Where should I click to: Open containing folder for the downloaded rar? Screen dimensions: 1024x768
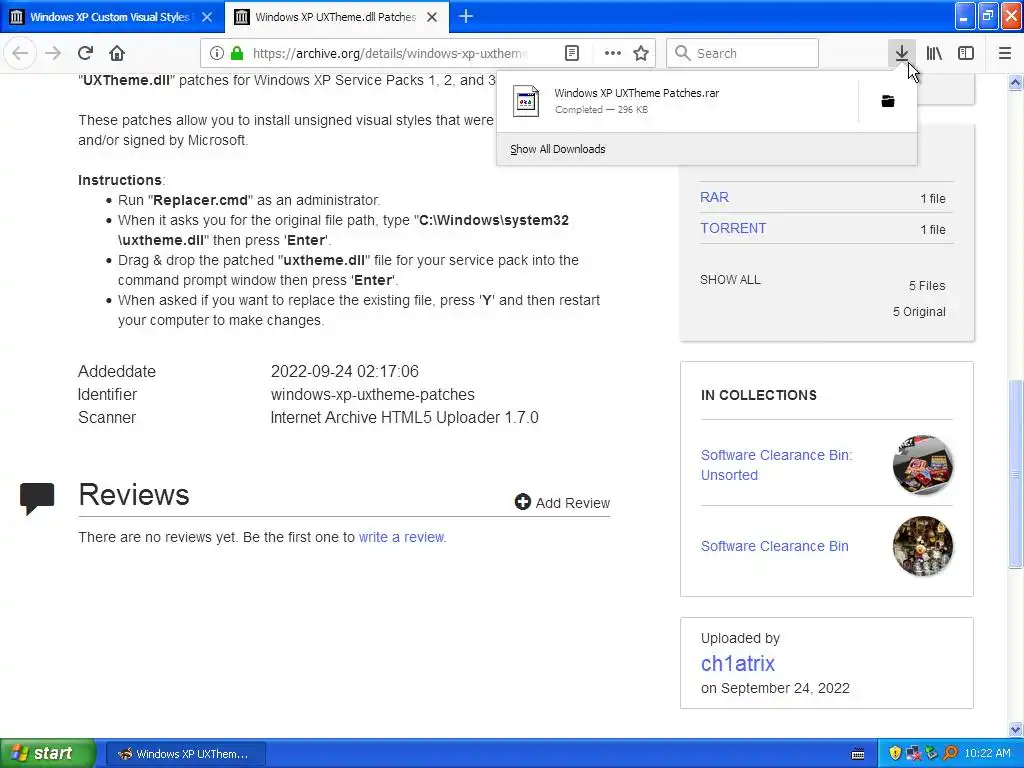[x=888, y=101]
